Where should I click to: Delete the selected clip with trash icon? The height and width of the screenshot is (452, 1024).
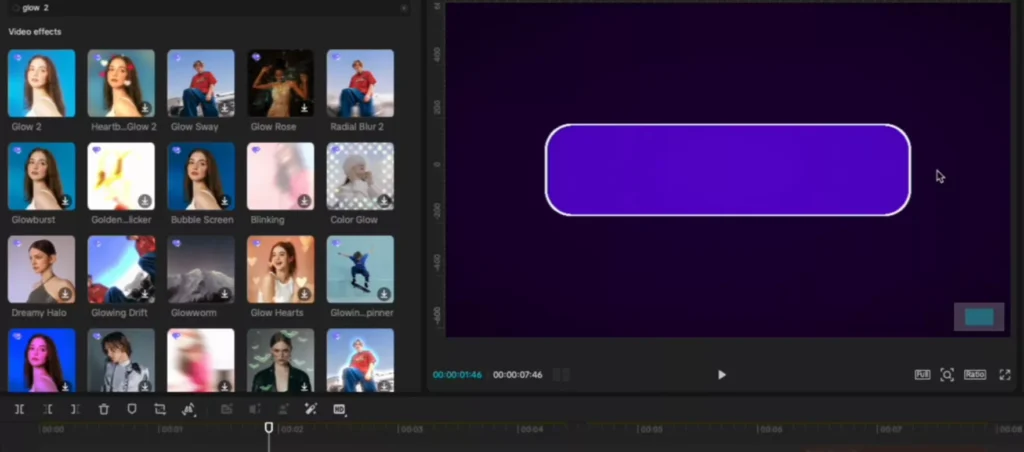pos(104,409)
